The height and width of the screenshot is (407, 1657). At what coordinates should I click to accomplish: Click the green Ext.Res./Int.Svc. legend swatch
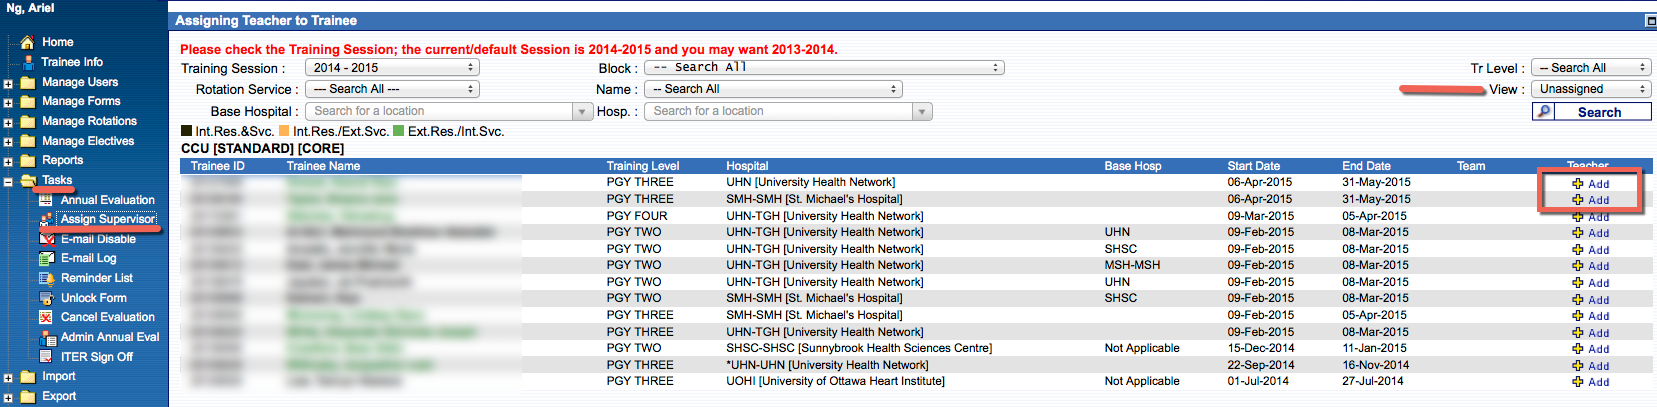(399, 131)
